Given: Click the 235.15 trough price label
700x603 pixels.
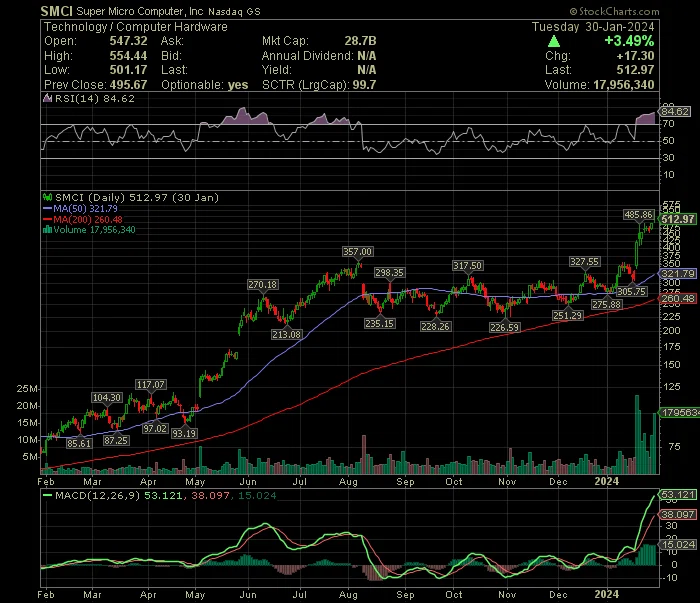Looking at the screenshot, I should click(x=379, y=324).
